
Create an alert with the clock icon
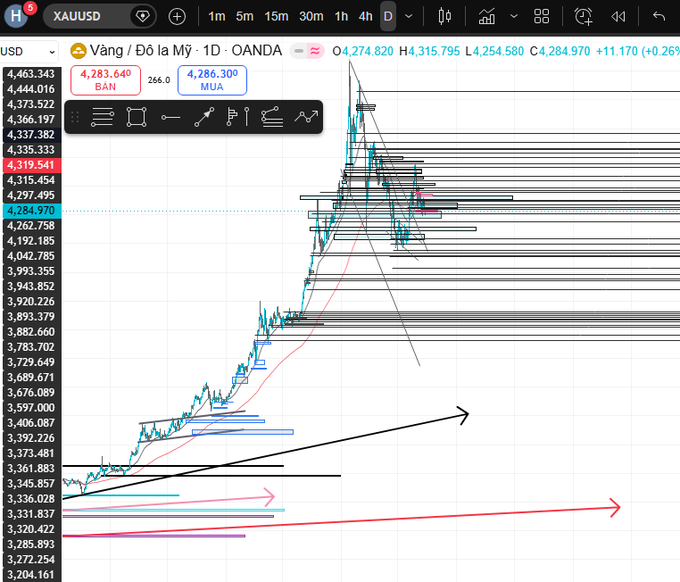coord(583,16)
